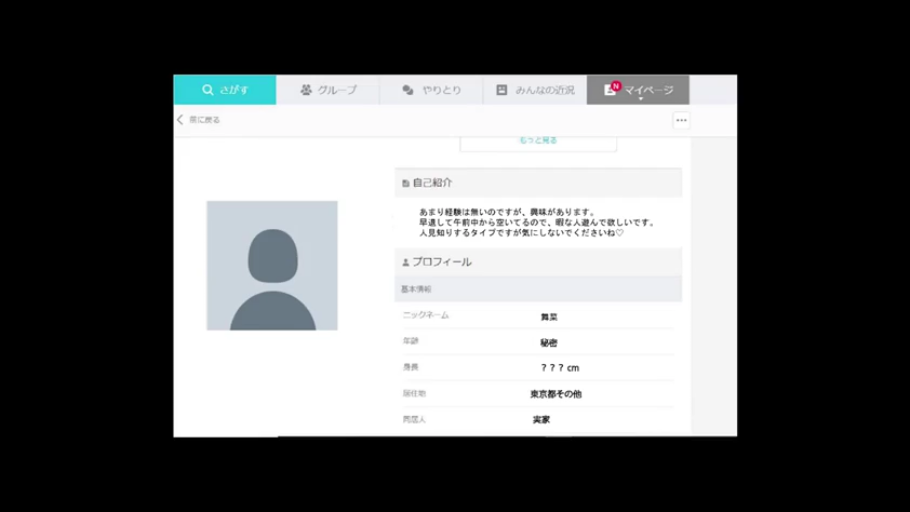Expand the マイページ dropdown arrow
Image resolution: width=910 pixels, height=512 pixels.
tap(641, 99)
